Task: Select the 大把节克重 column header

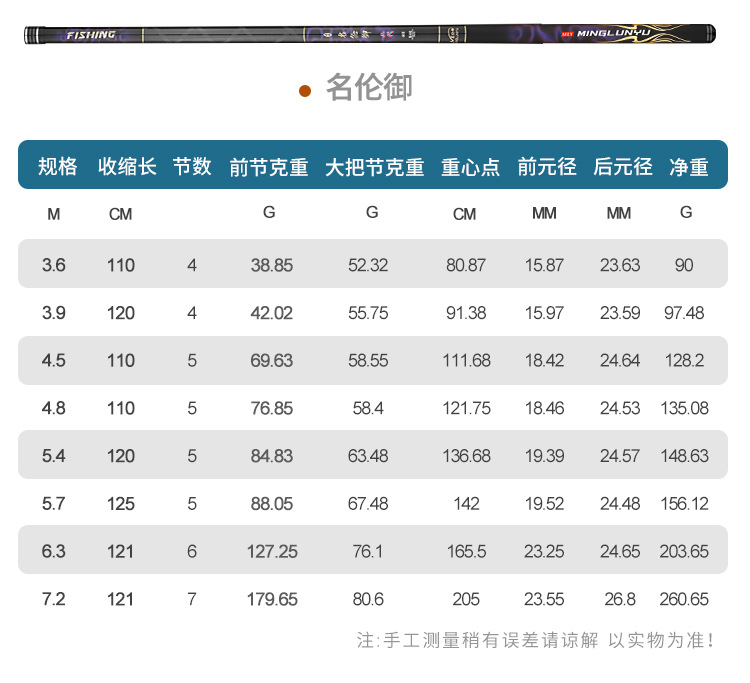Action: click(375, 167)
